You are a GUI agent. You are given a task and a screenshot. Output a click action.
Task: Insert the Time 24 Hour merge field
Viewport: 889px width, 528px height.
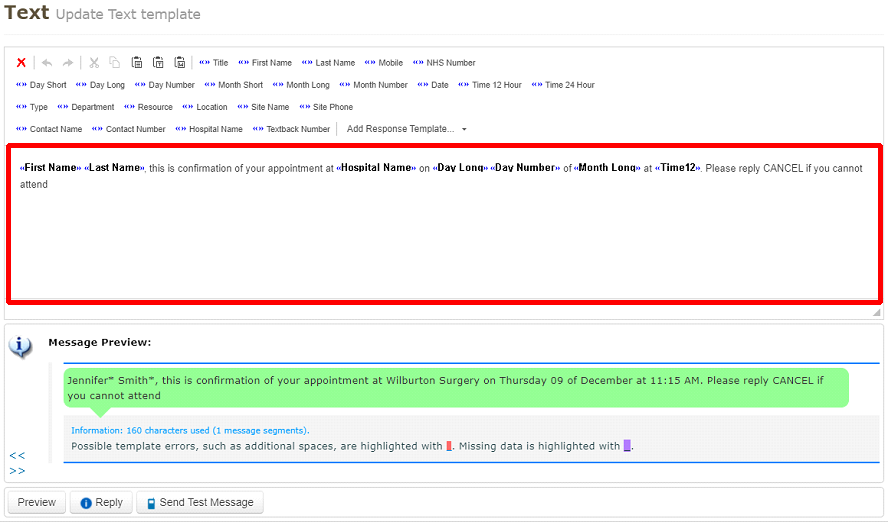tap(563, 85)
